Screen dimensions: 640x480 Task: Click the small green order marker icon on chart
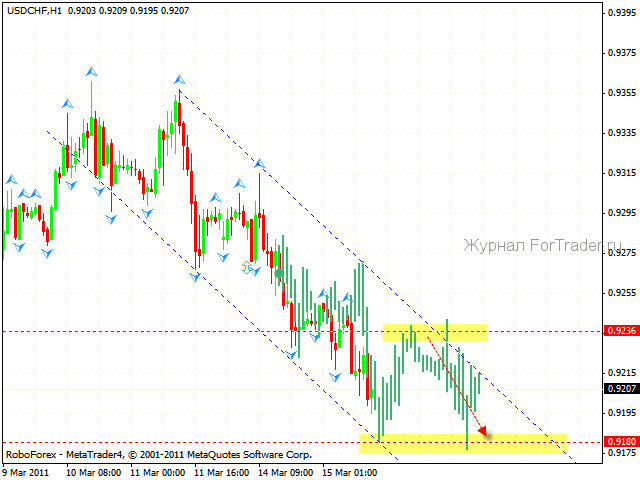247,267
